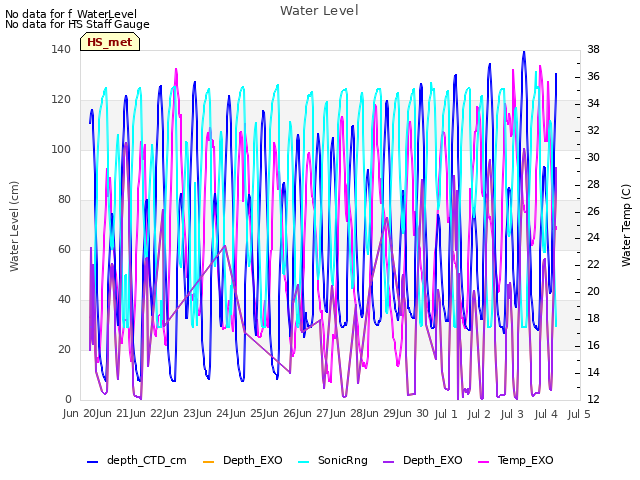The height and width of the screenshot is (480, 640).
Task: Click the blue depth_CTD_cm legend swatch
Action: [x=93, y=462]
